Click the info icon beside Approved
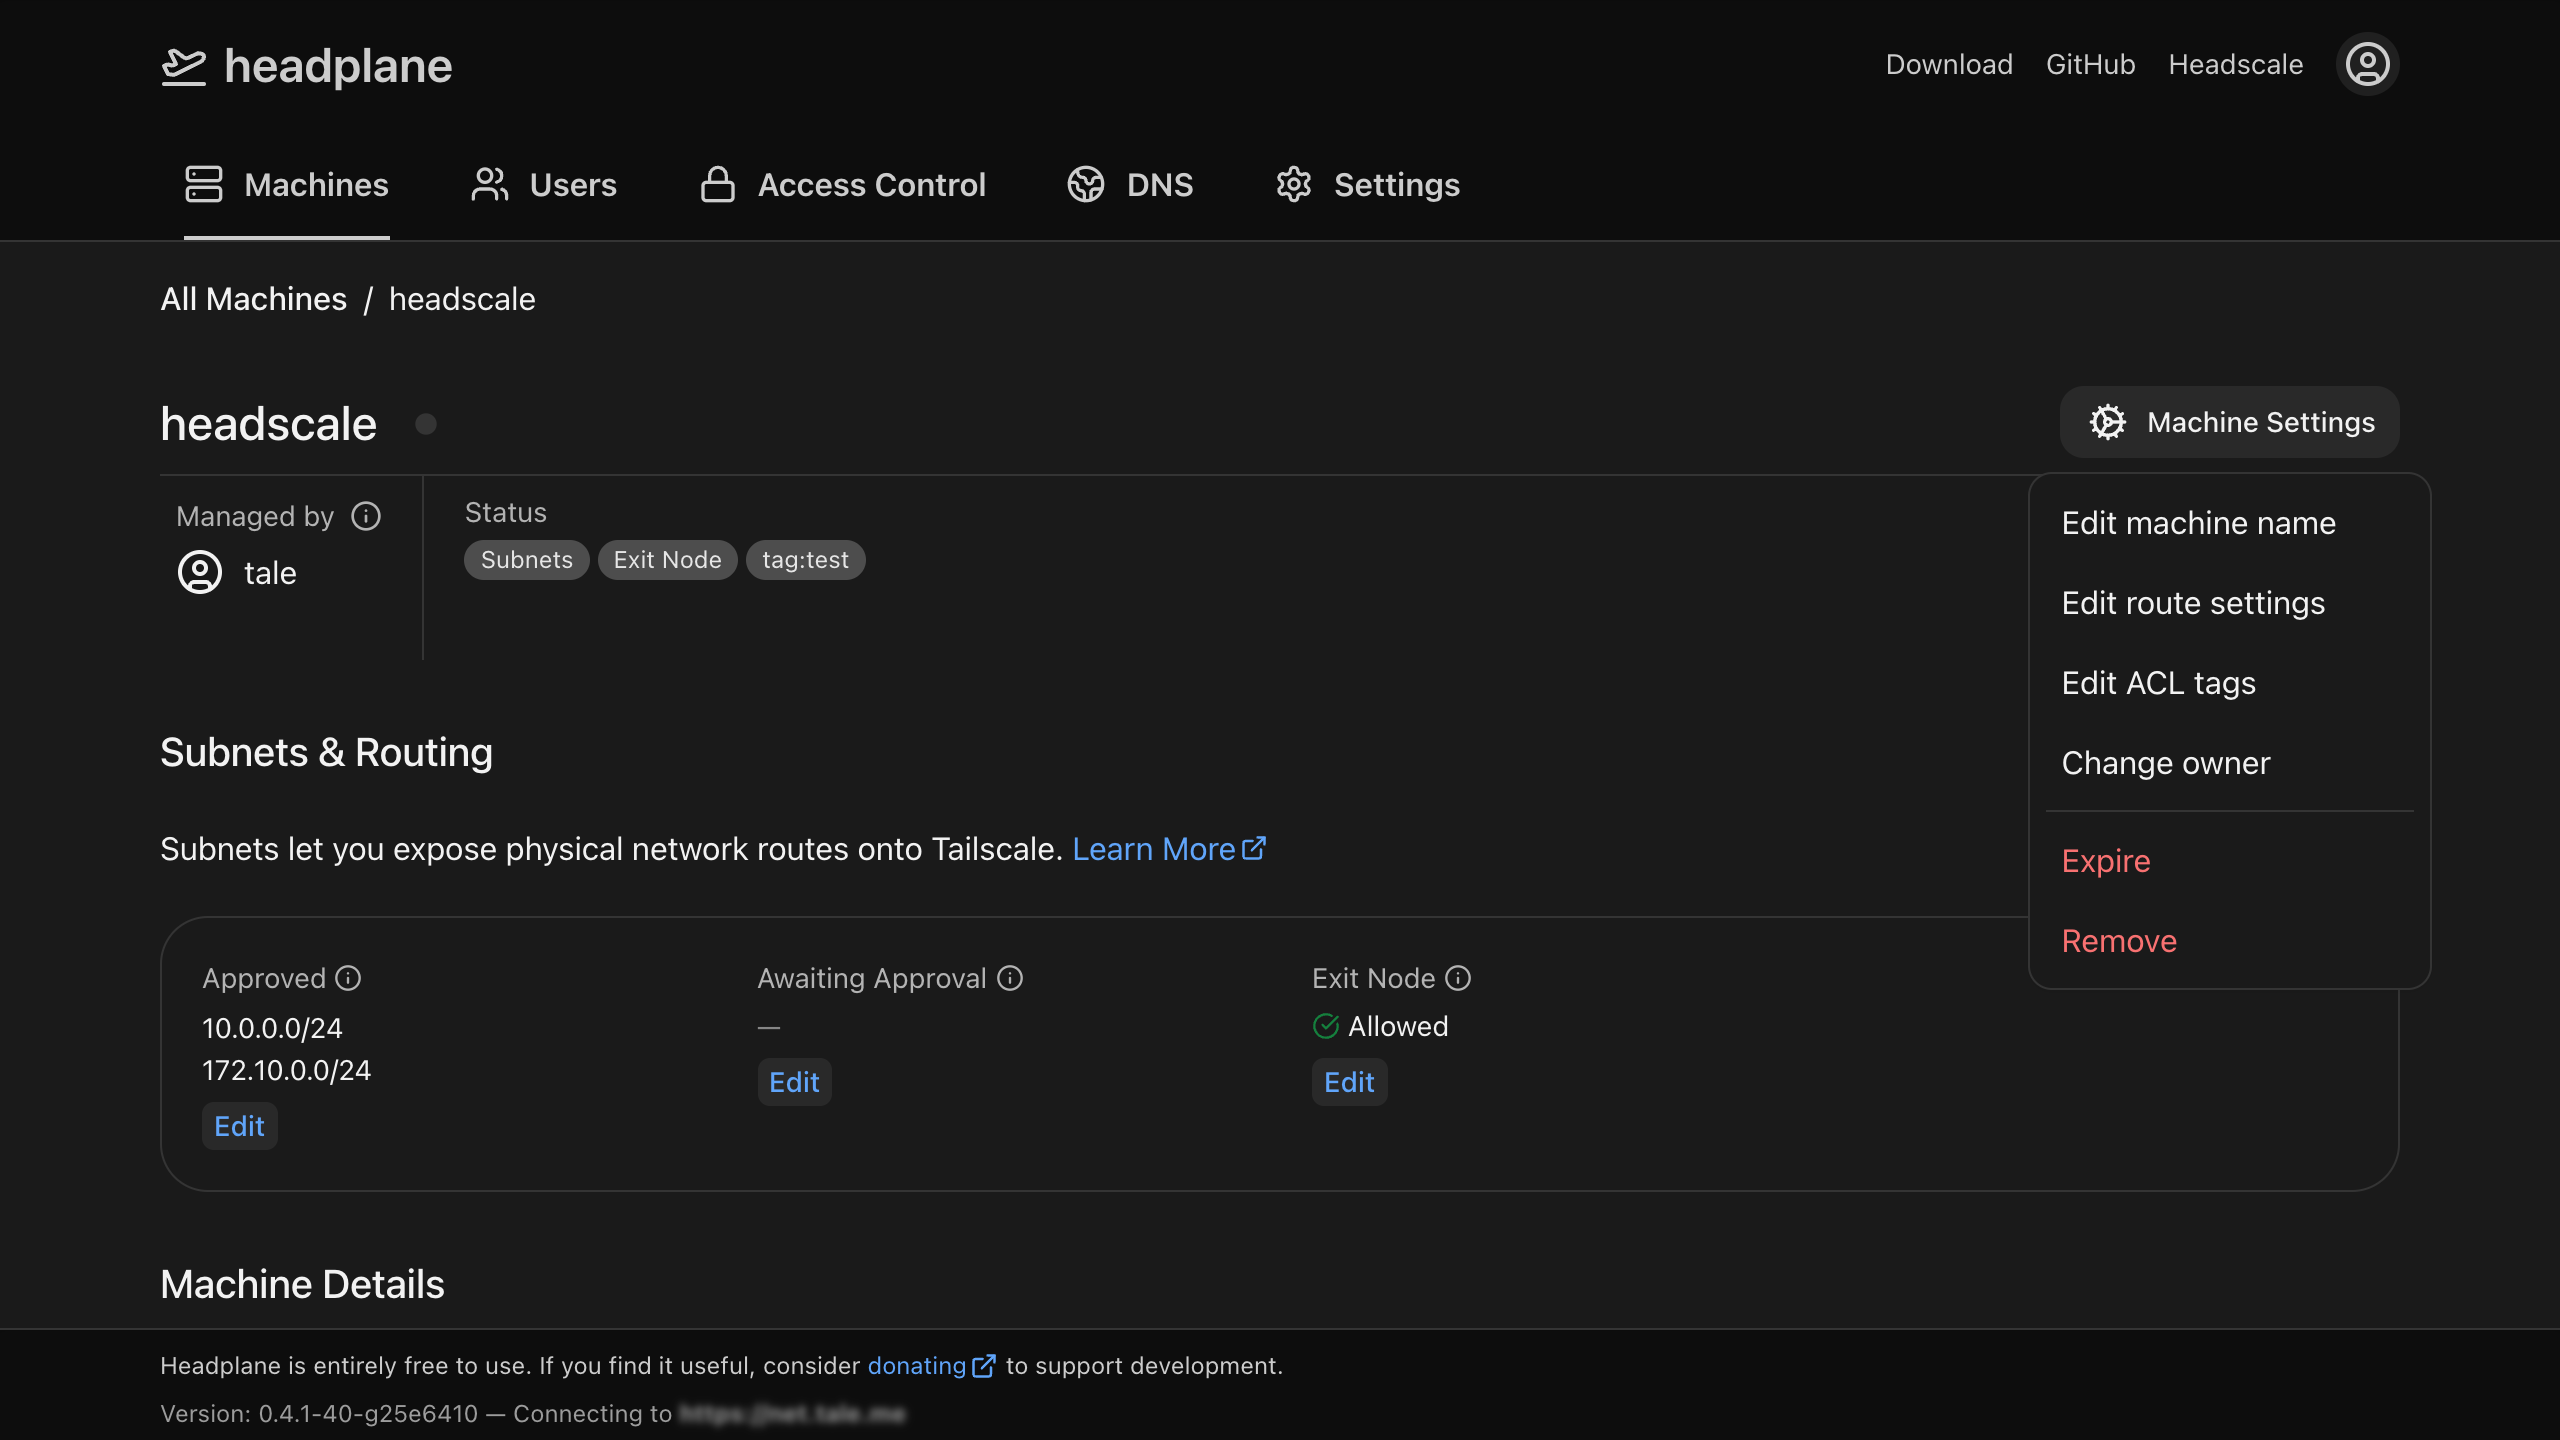This screenshot has width=2560, height=1440. pos(348,978)
